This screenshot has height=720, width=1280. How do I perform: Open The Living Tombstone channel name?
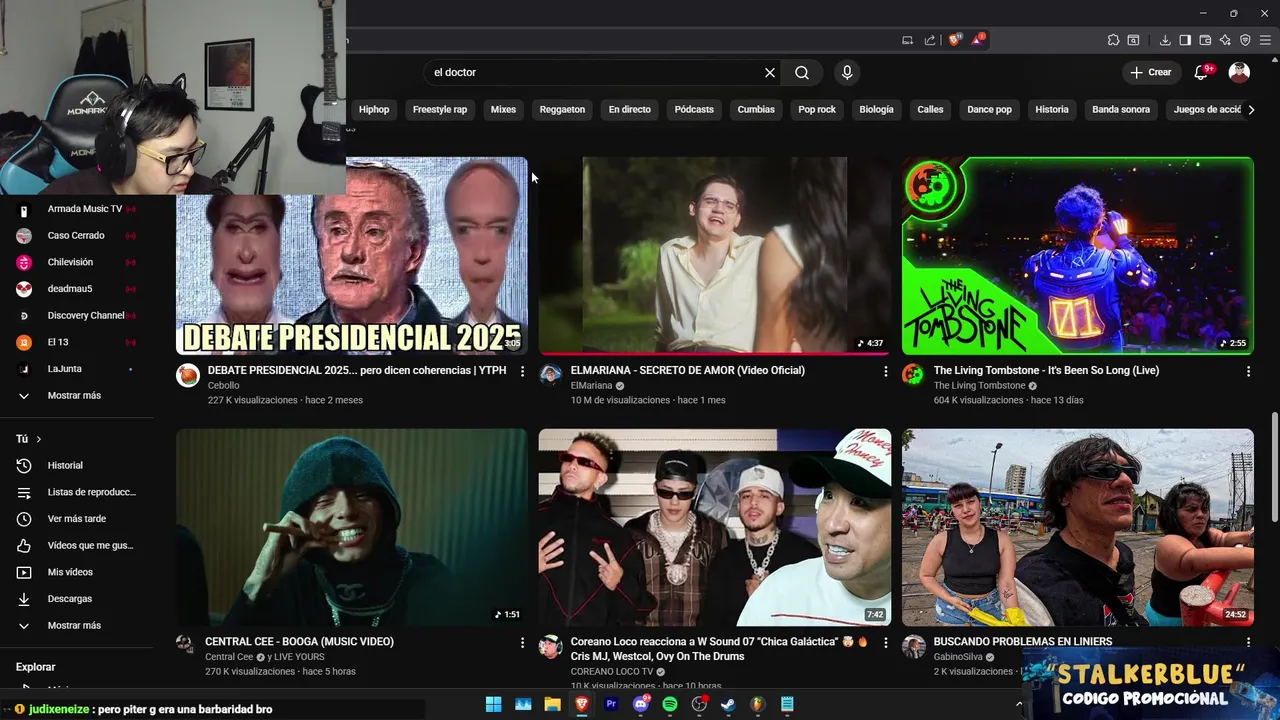(979, 386)
